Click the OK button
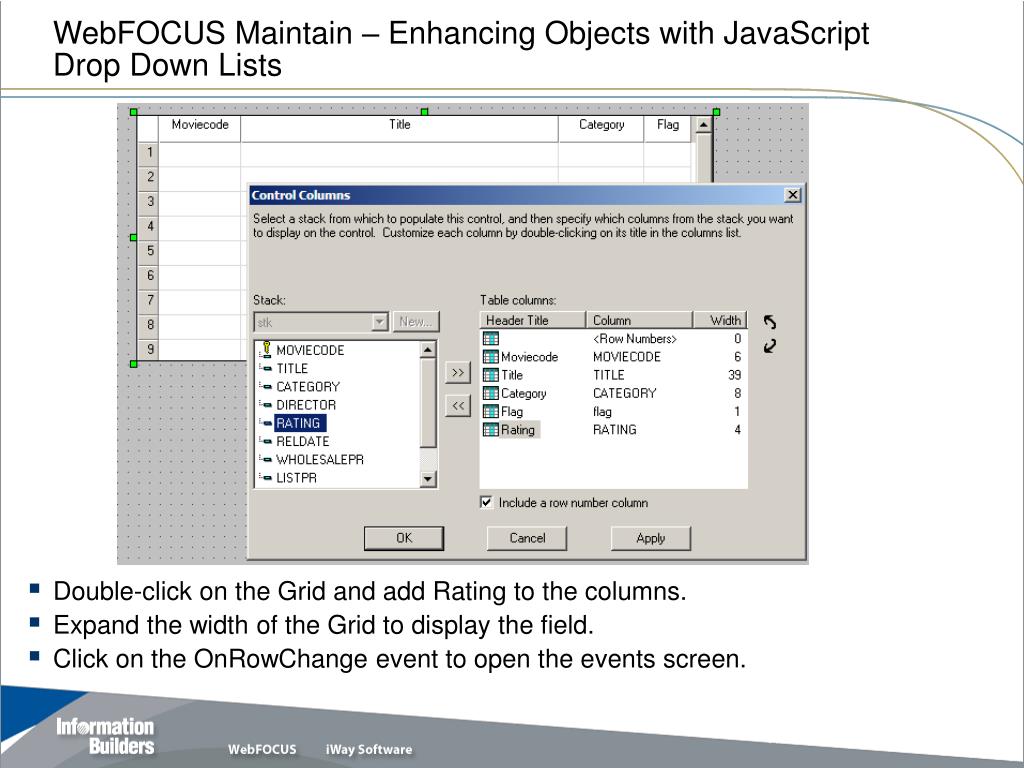 (x=404, y=537)
